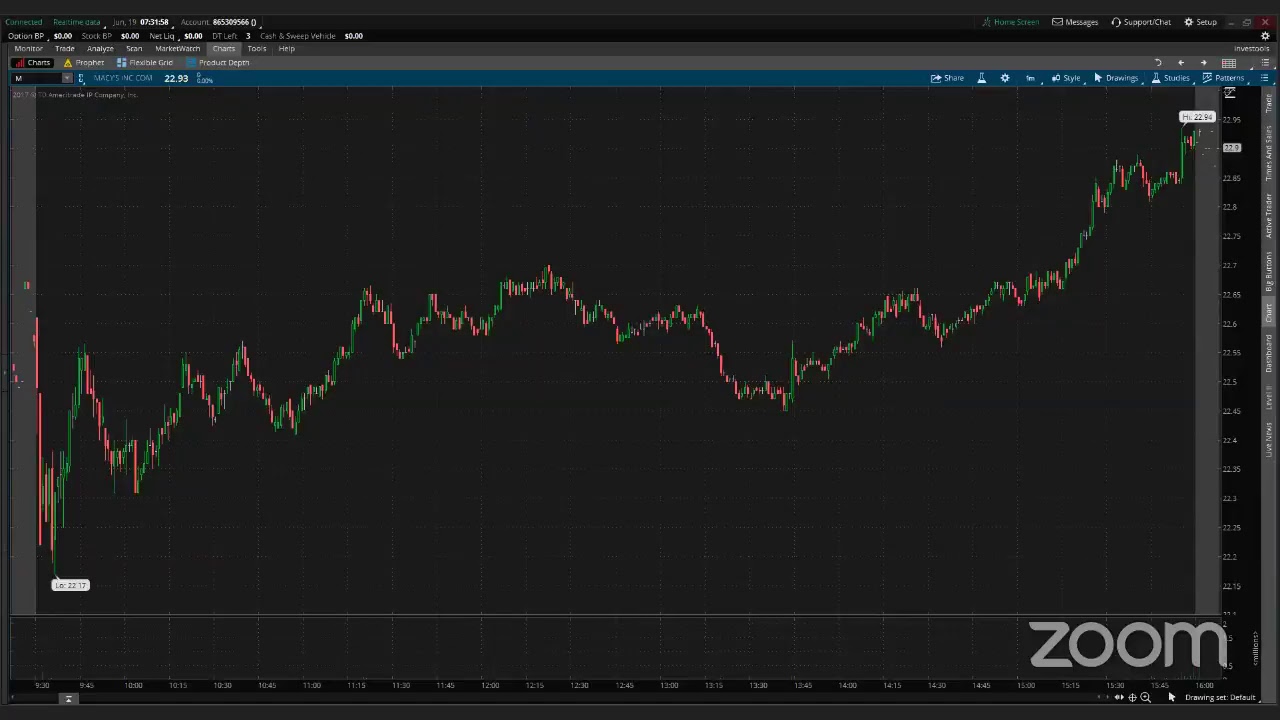Open the Level II sidebar tab

[x=1269, y=397]
